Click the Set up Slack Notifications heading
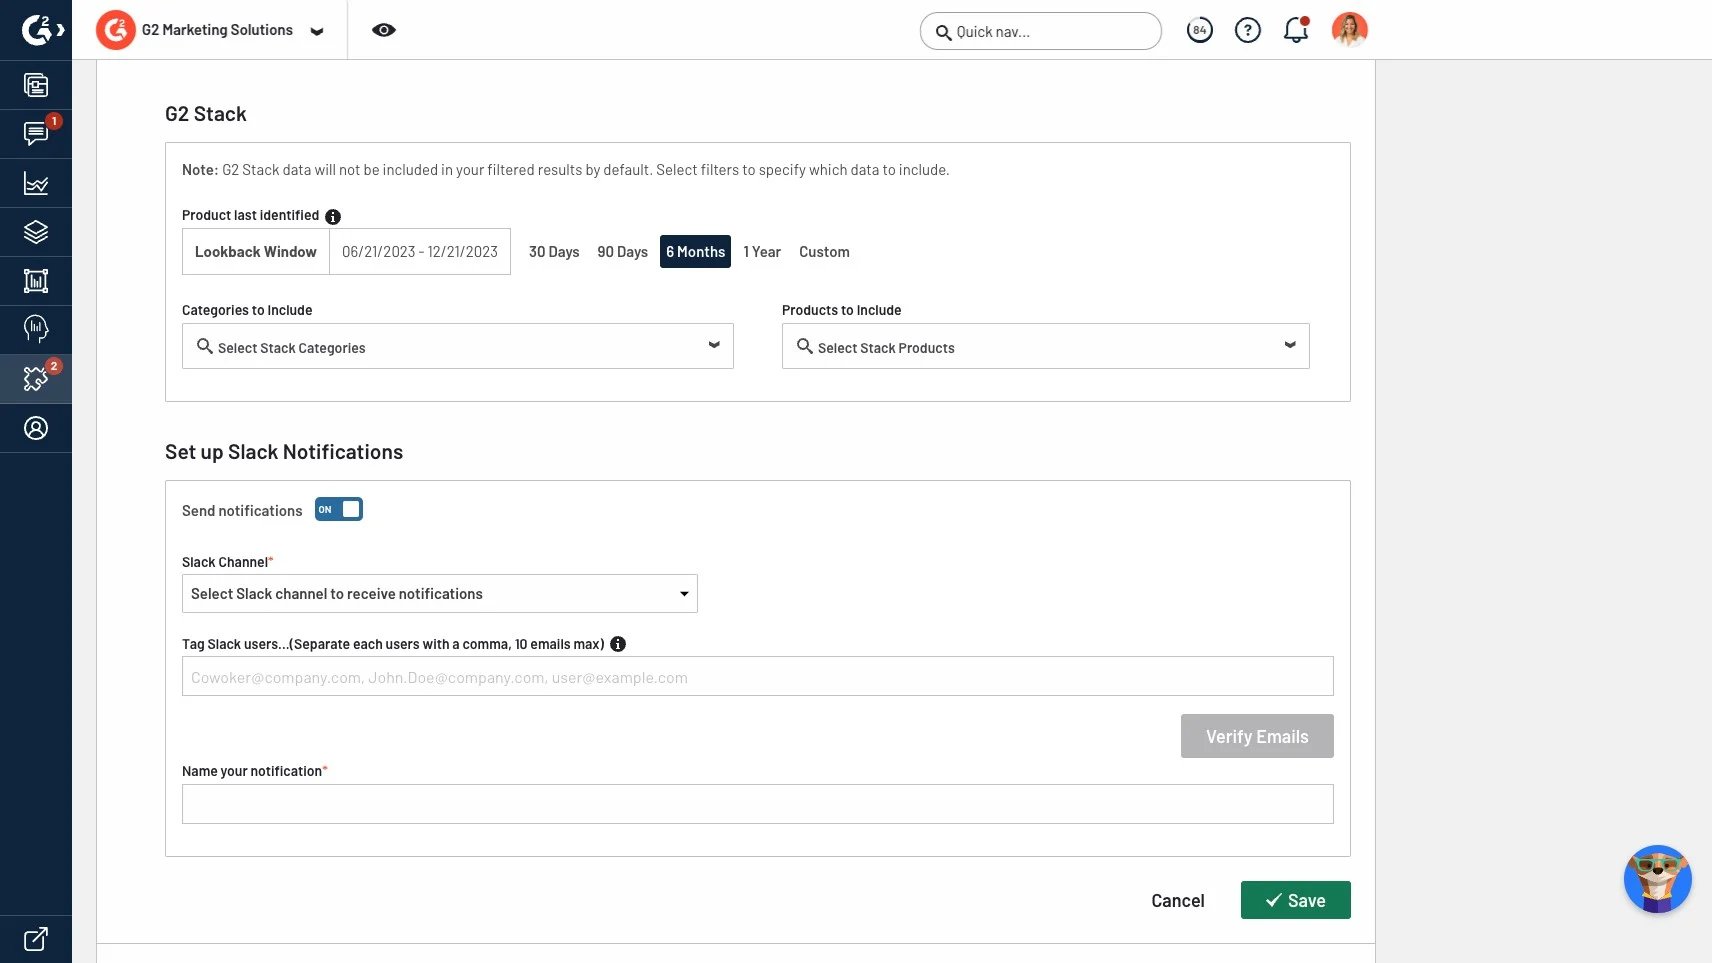 (x=284, y=452)
